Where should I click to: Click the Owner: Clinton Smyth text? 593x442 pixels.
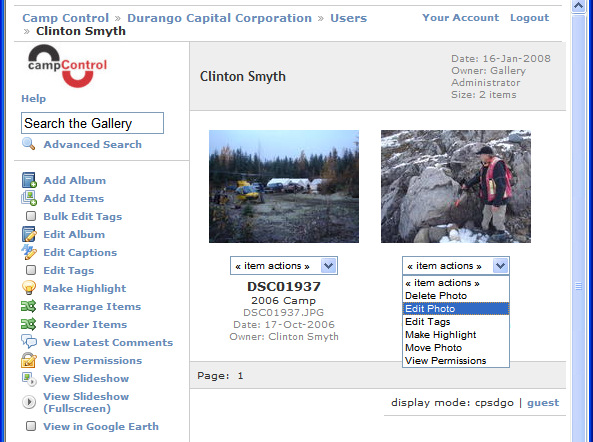tap(284, 337)
